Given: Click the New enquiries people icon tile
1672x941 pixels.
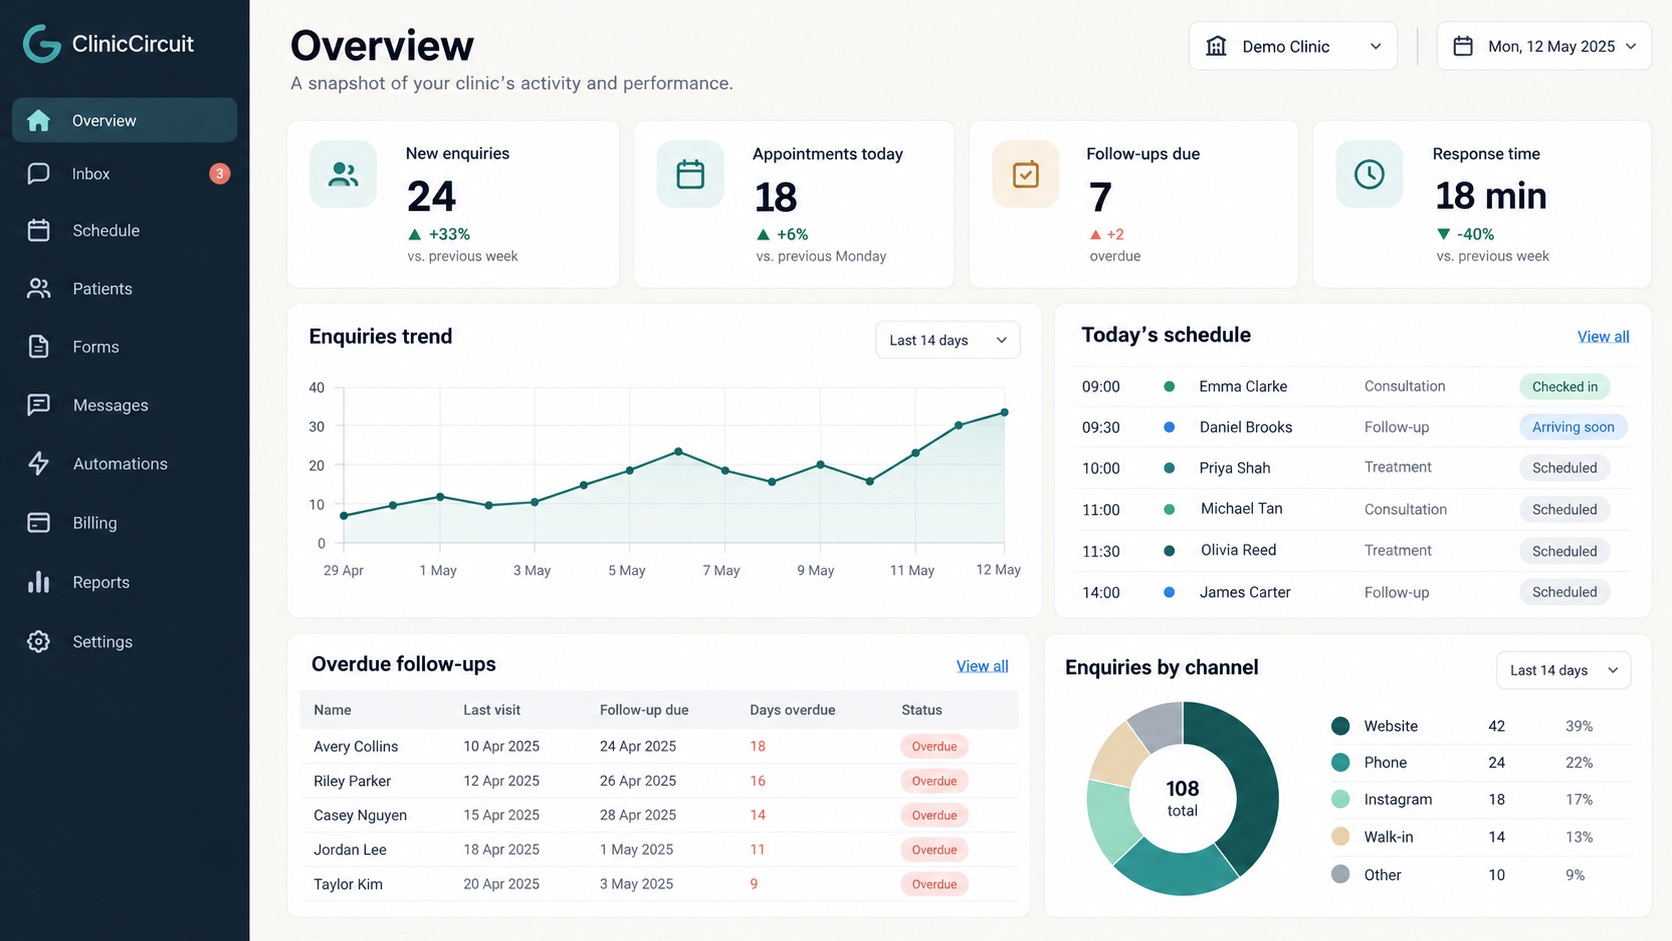Looking at the screenshot, I should click(343, 175).
